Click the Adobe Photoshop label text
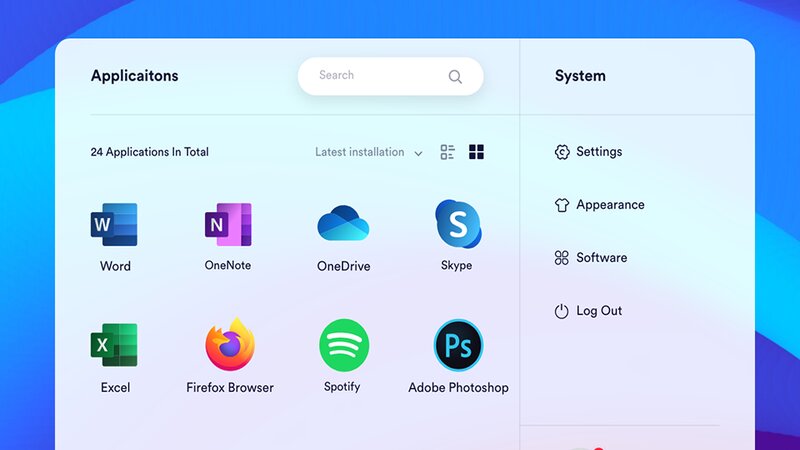The width and height of the screenshot is (800, 450). [x=458, y=388]
